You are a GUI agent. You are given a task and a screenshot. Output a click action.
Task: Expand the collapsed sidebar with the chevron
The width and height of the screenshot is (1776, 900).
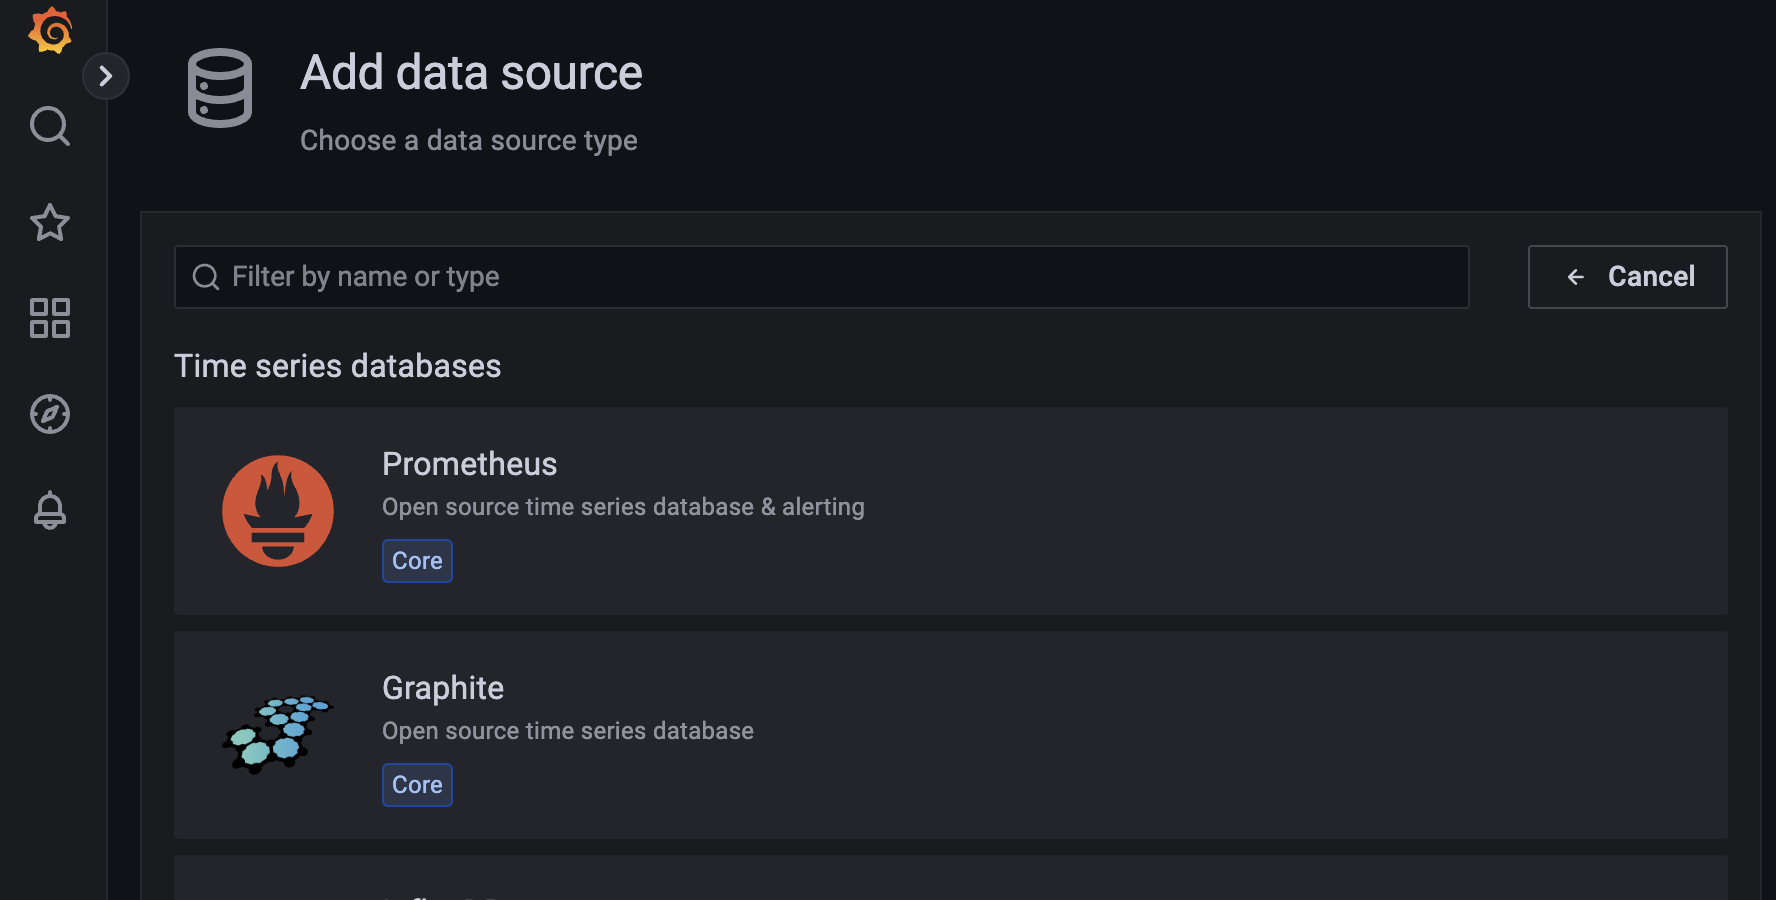[x=107, y=75]
